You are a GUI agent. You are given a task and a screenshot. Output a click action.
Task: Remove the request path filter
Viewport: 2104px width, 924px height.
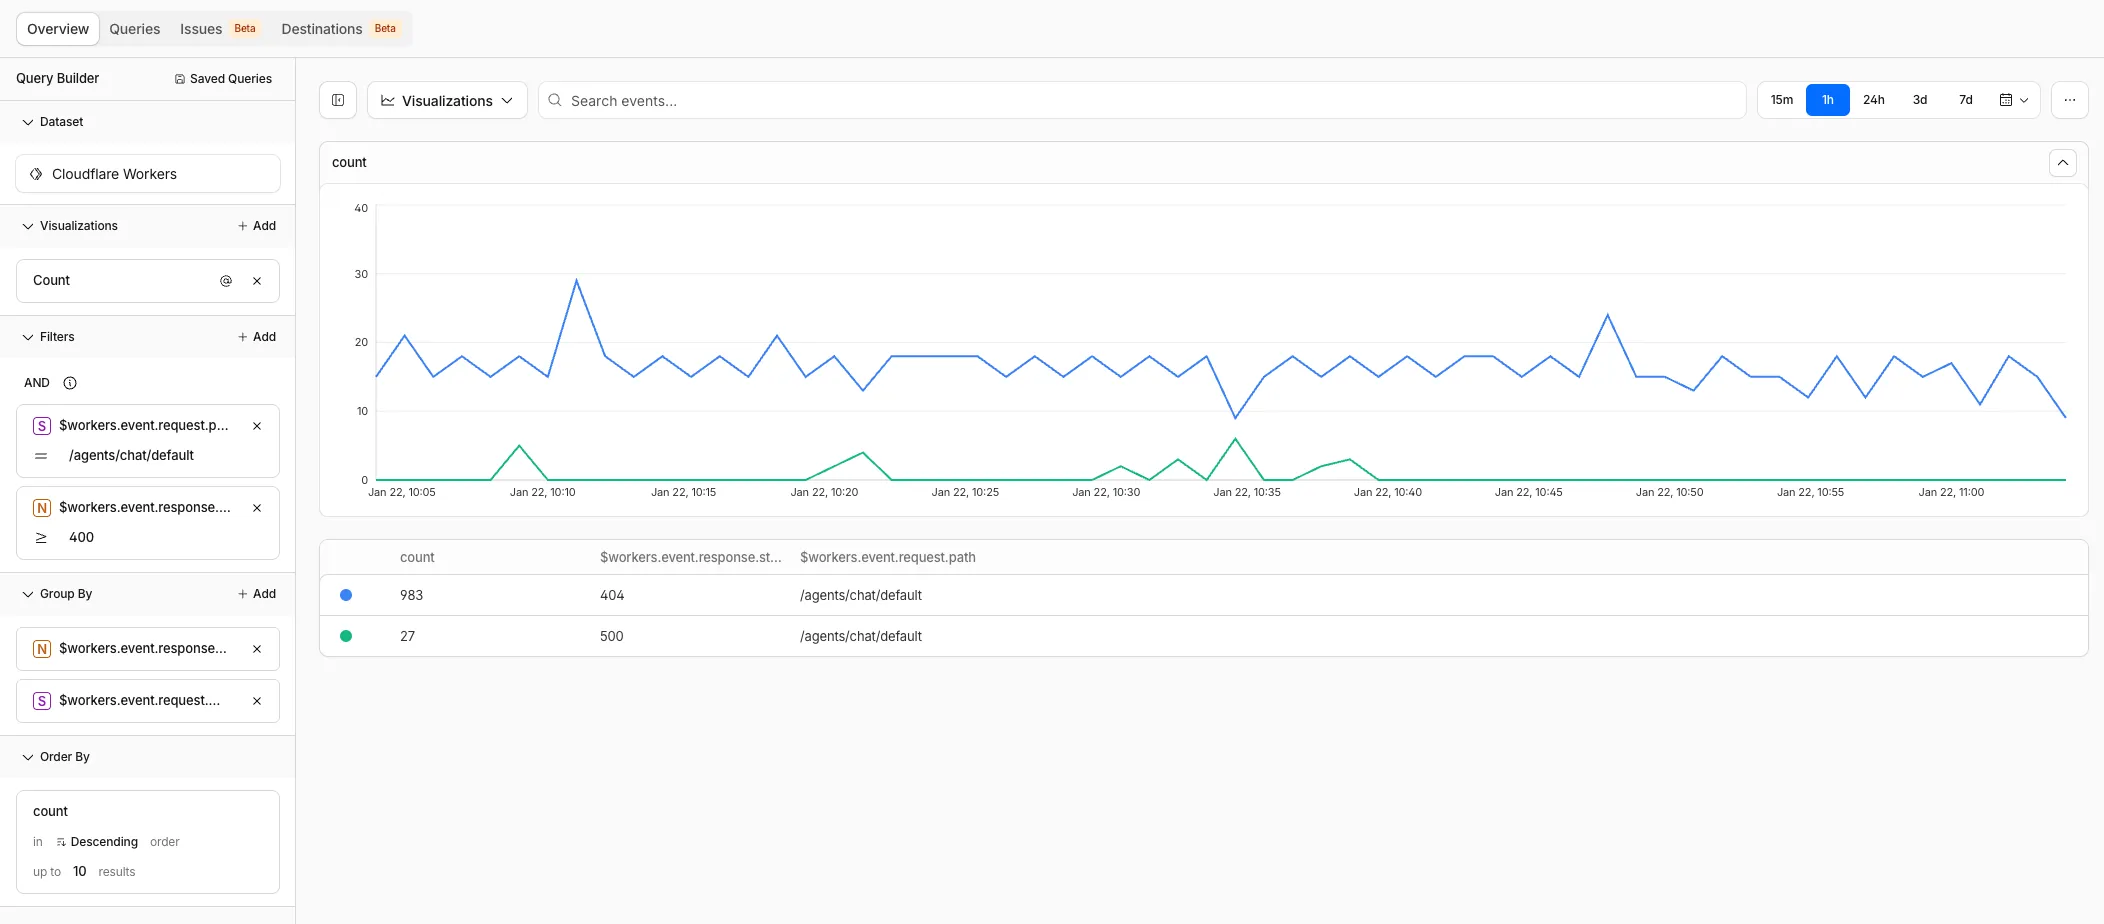point(257,426)
